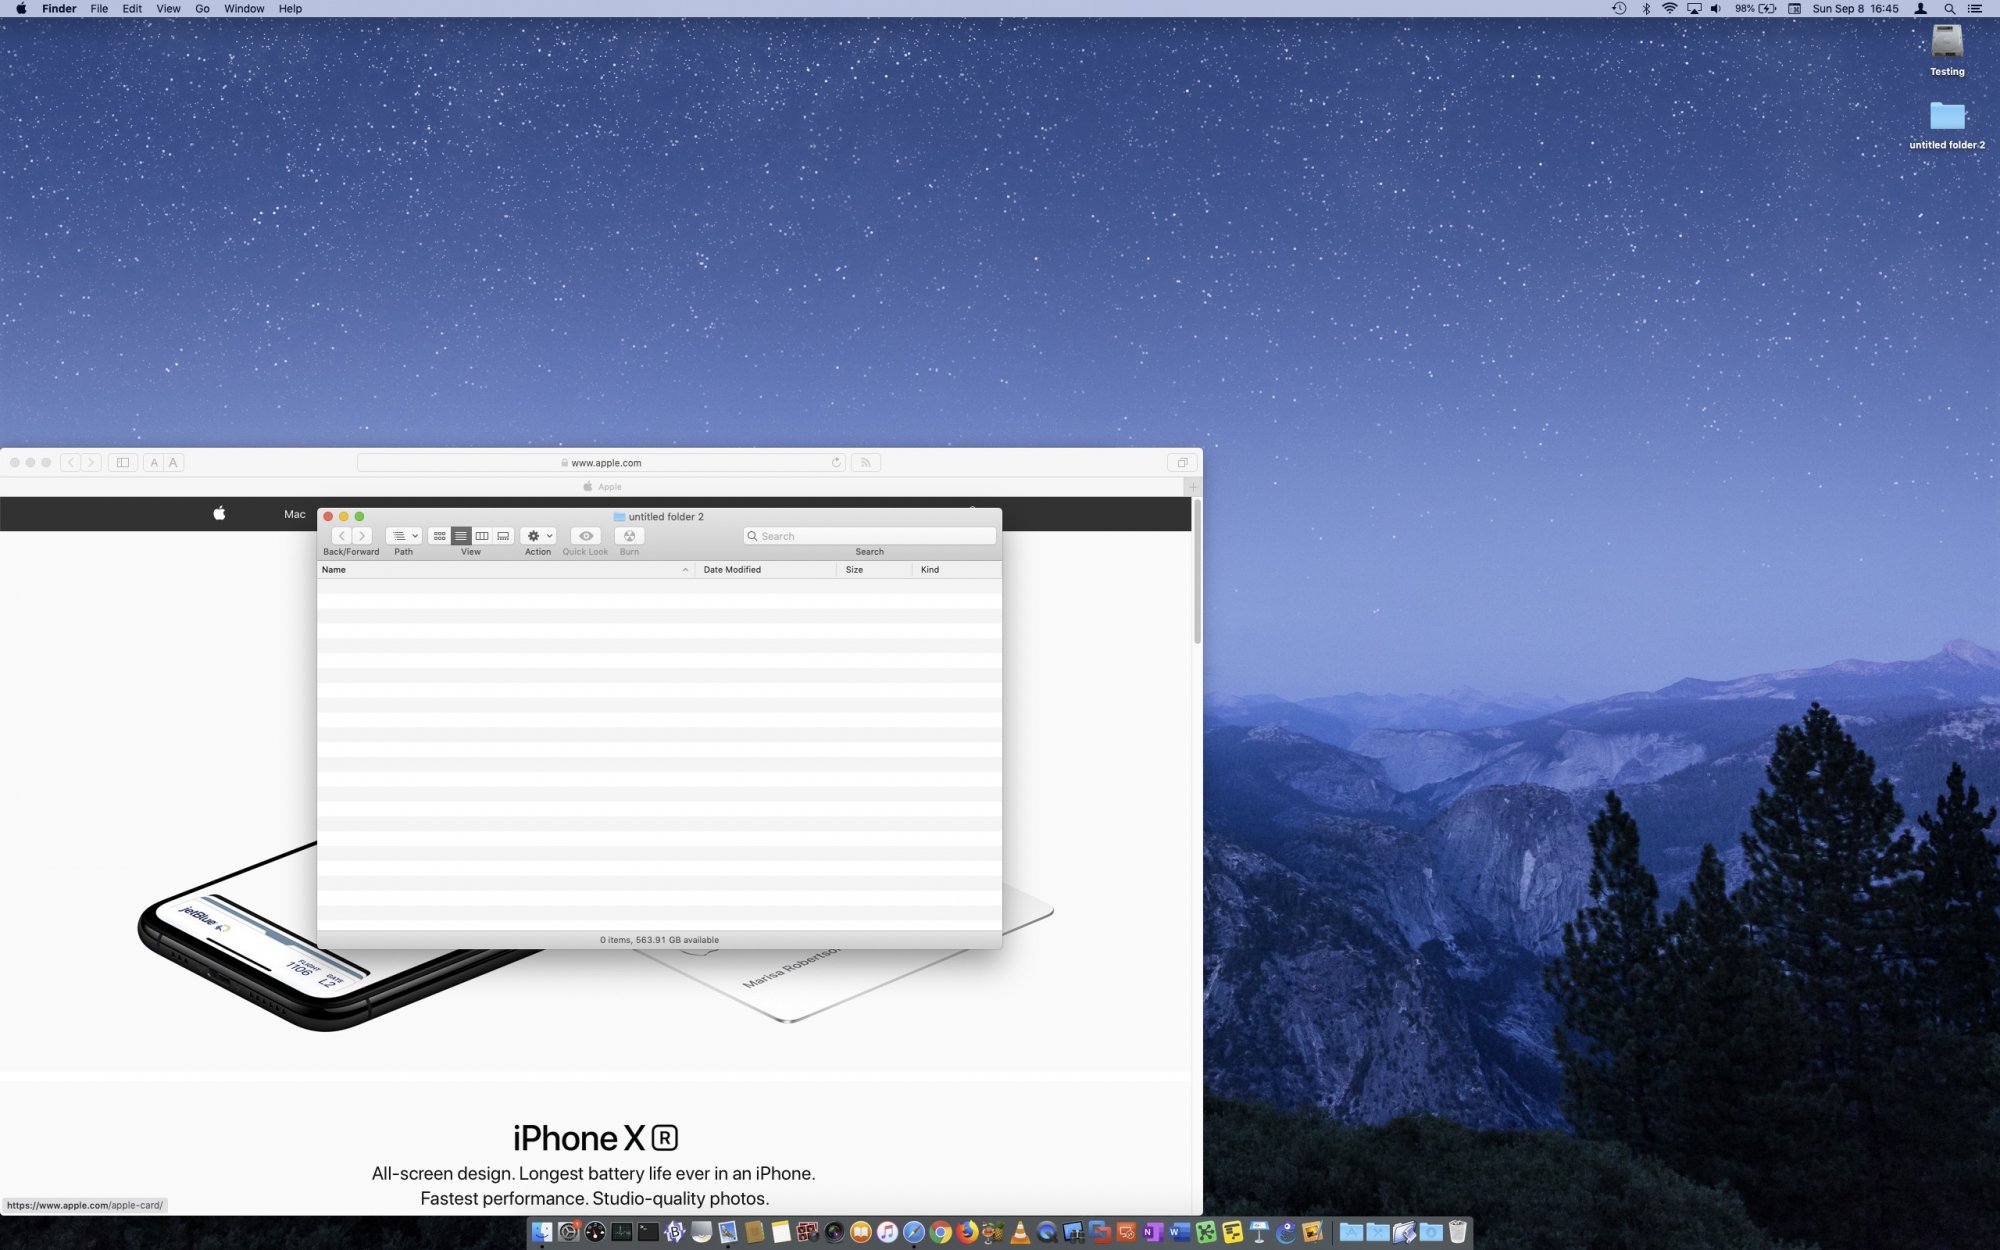Toggle Name column sort order arrow
2000x1250 pixels.
685,570
